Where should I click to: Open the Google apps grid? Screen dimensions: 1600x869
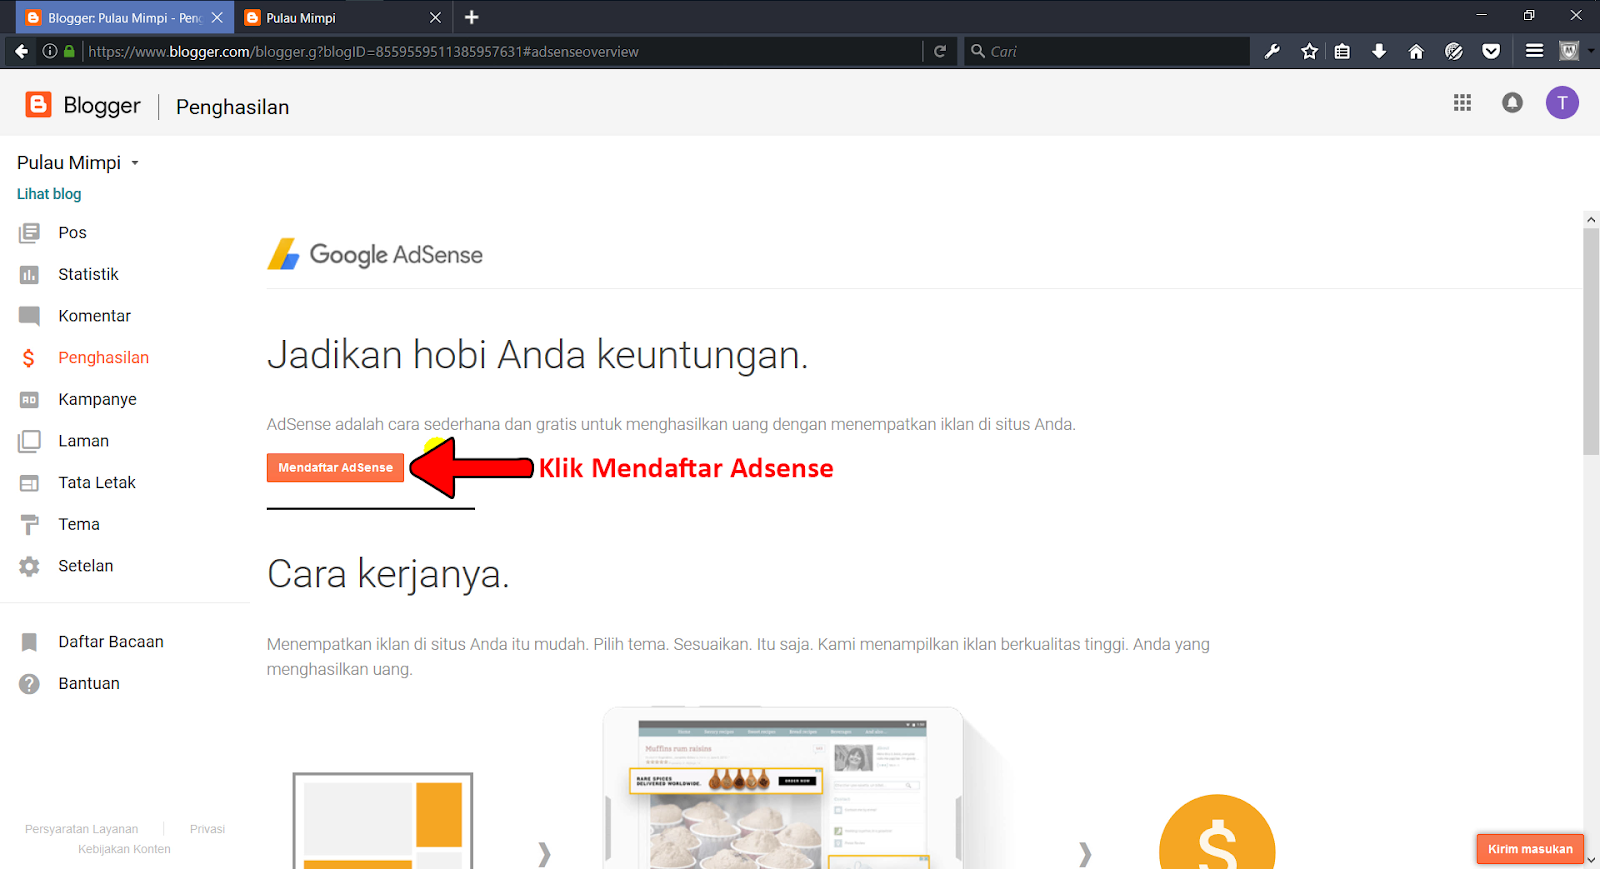tap(1462, 102)
